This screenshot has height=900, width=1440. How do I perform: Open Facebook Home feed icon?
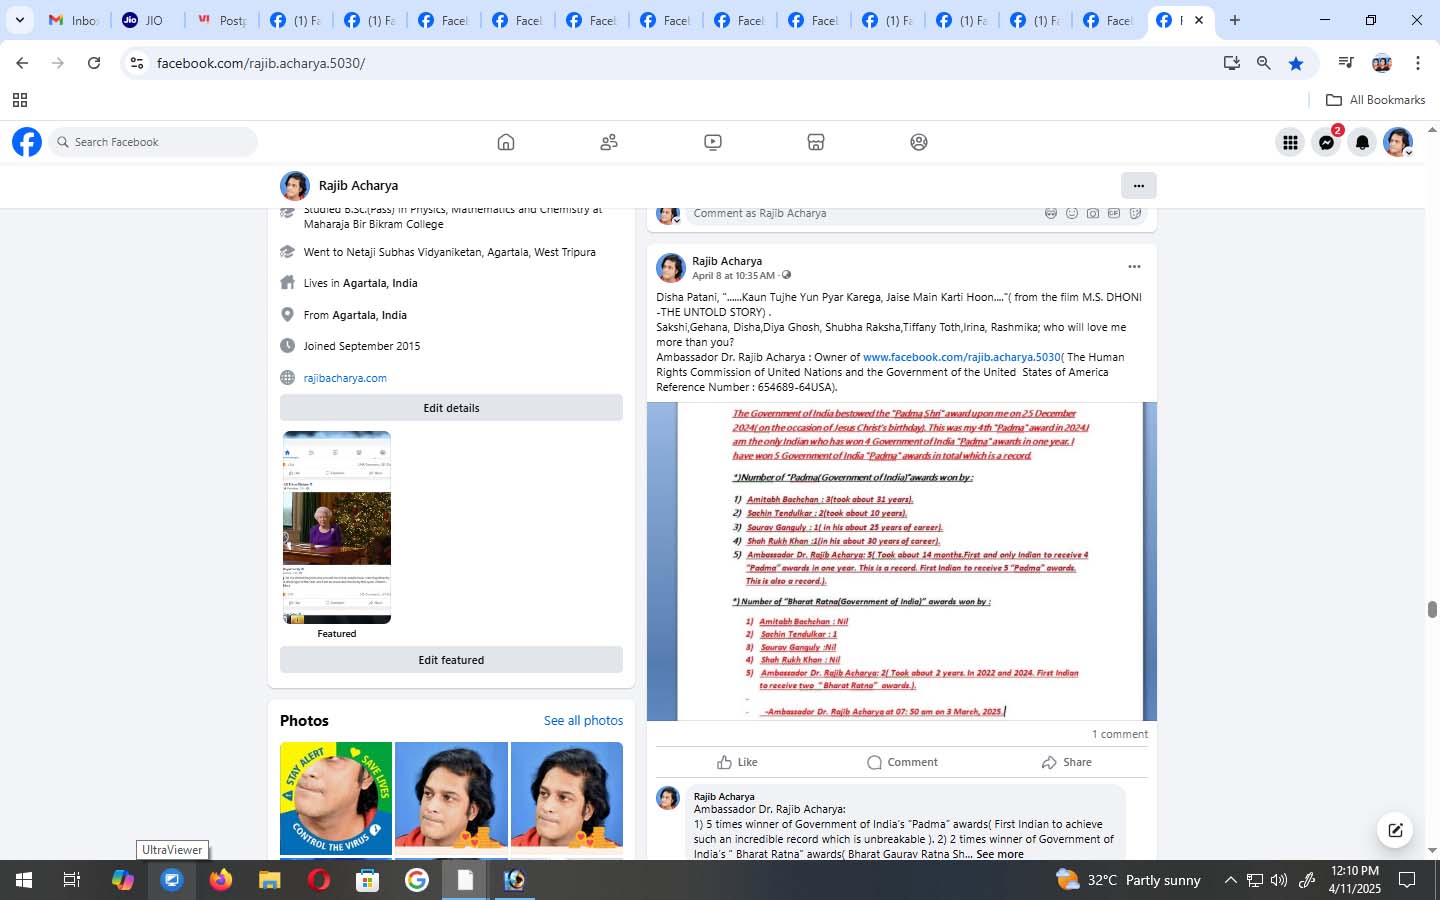(x=506, y=142)
